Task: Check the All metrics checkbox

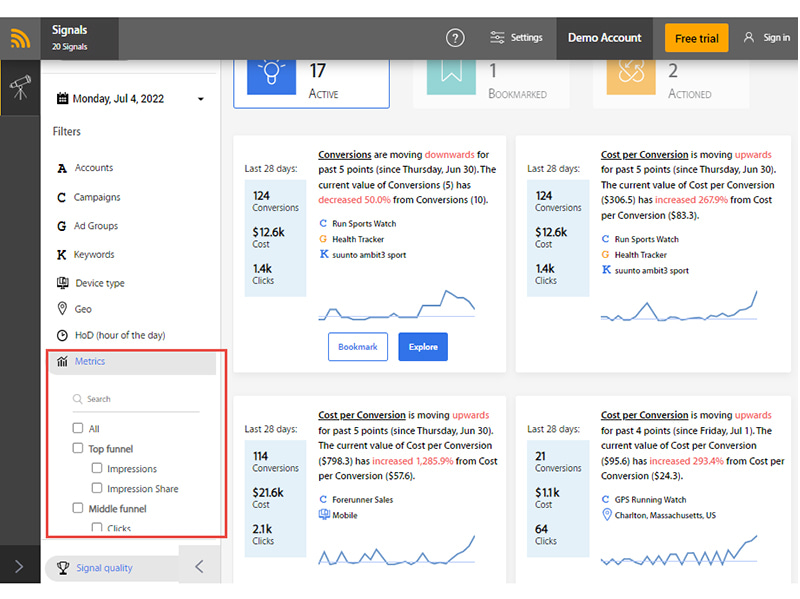Action: pyautogui.click(x=78, y=429)
